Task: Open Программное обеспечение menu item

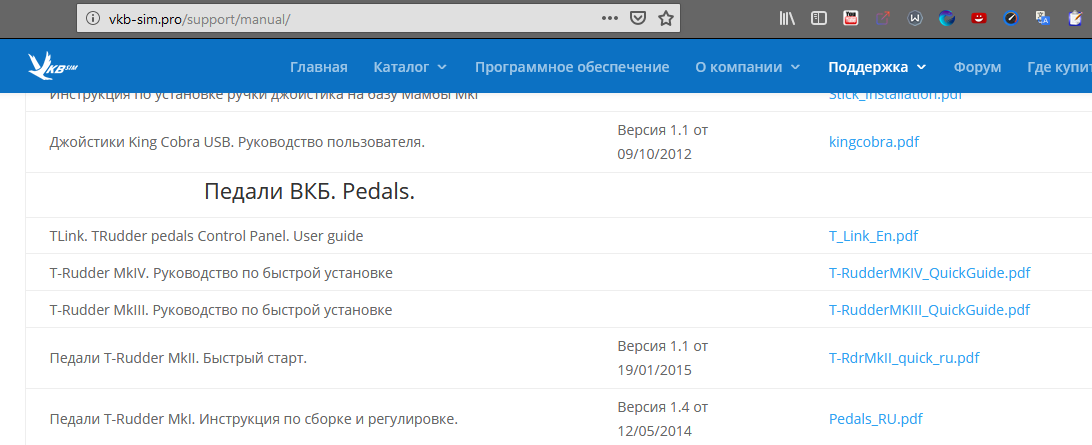Action: 572,68
